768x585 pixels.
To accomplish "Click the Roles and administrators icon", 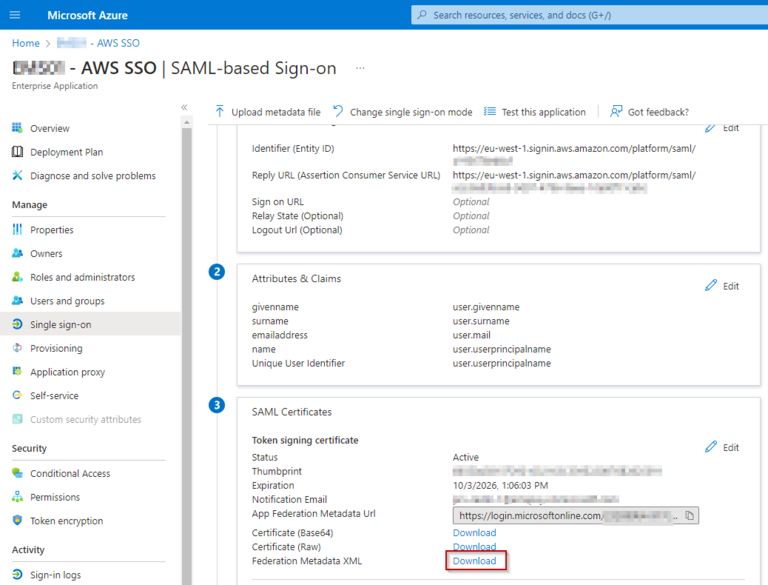I will pyautogui.click(x=17, y=276).
